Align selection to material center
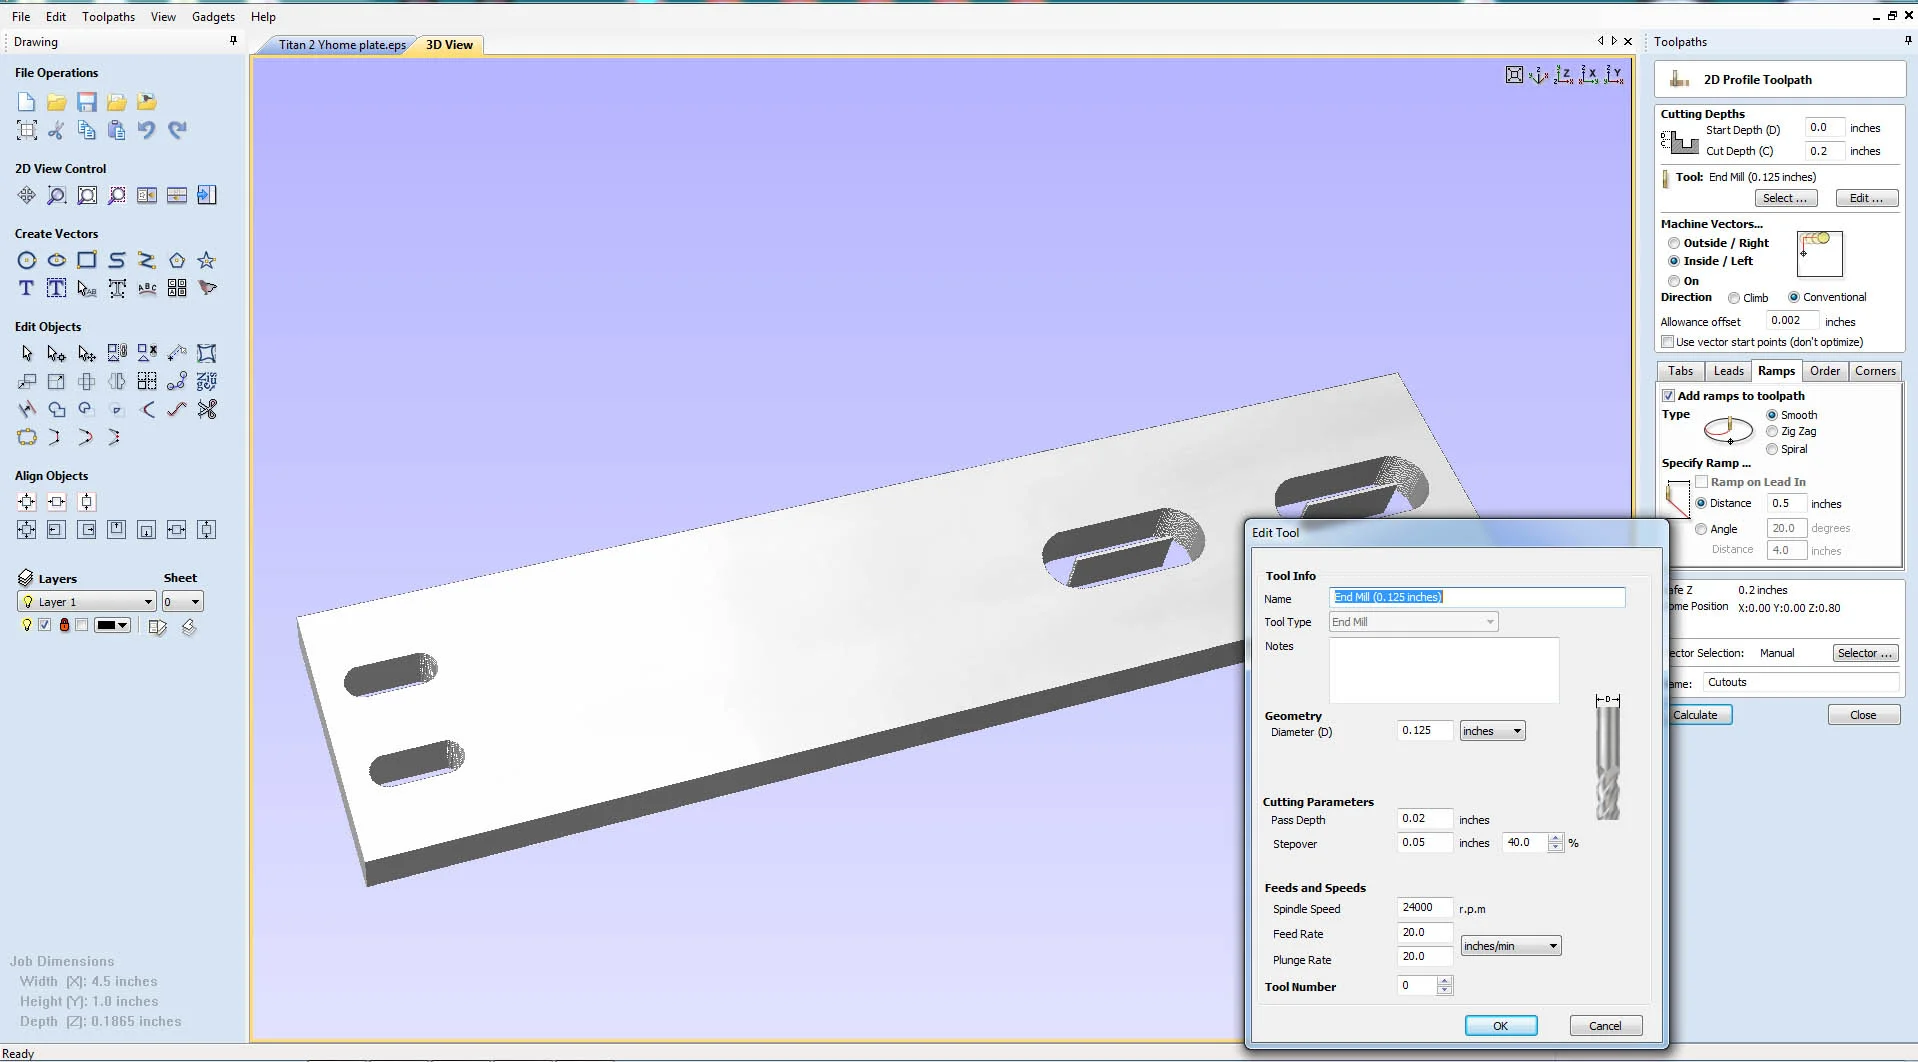 (27, 502)
